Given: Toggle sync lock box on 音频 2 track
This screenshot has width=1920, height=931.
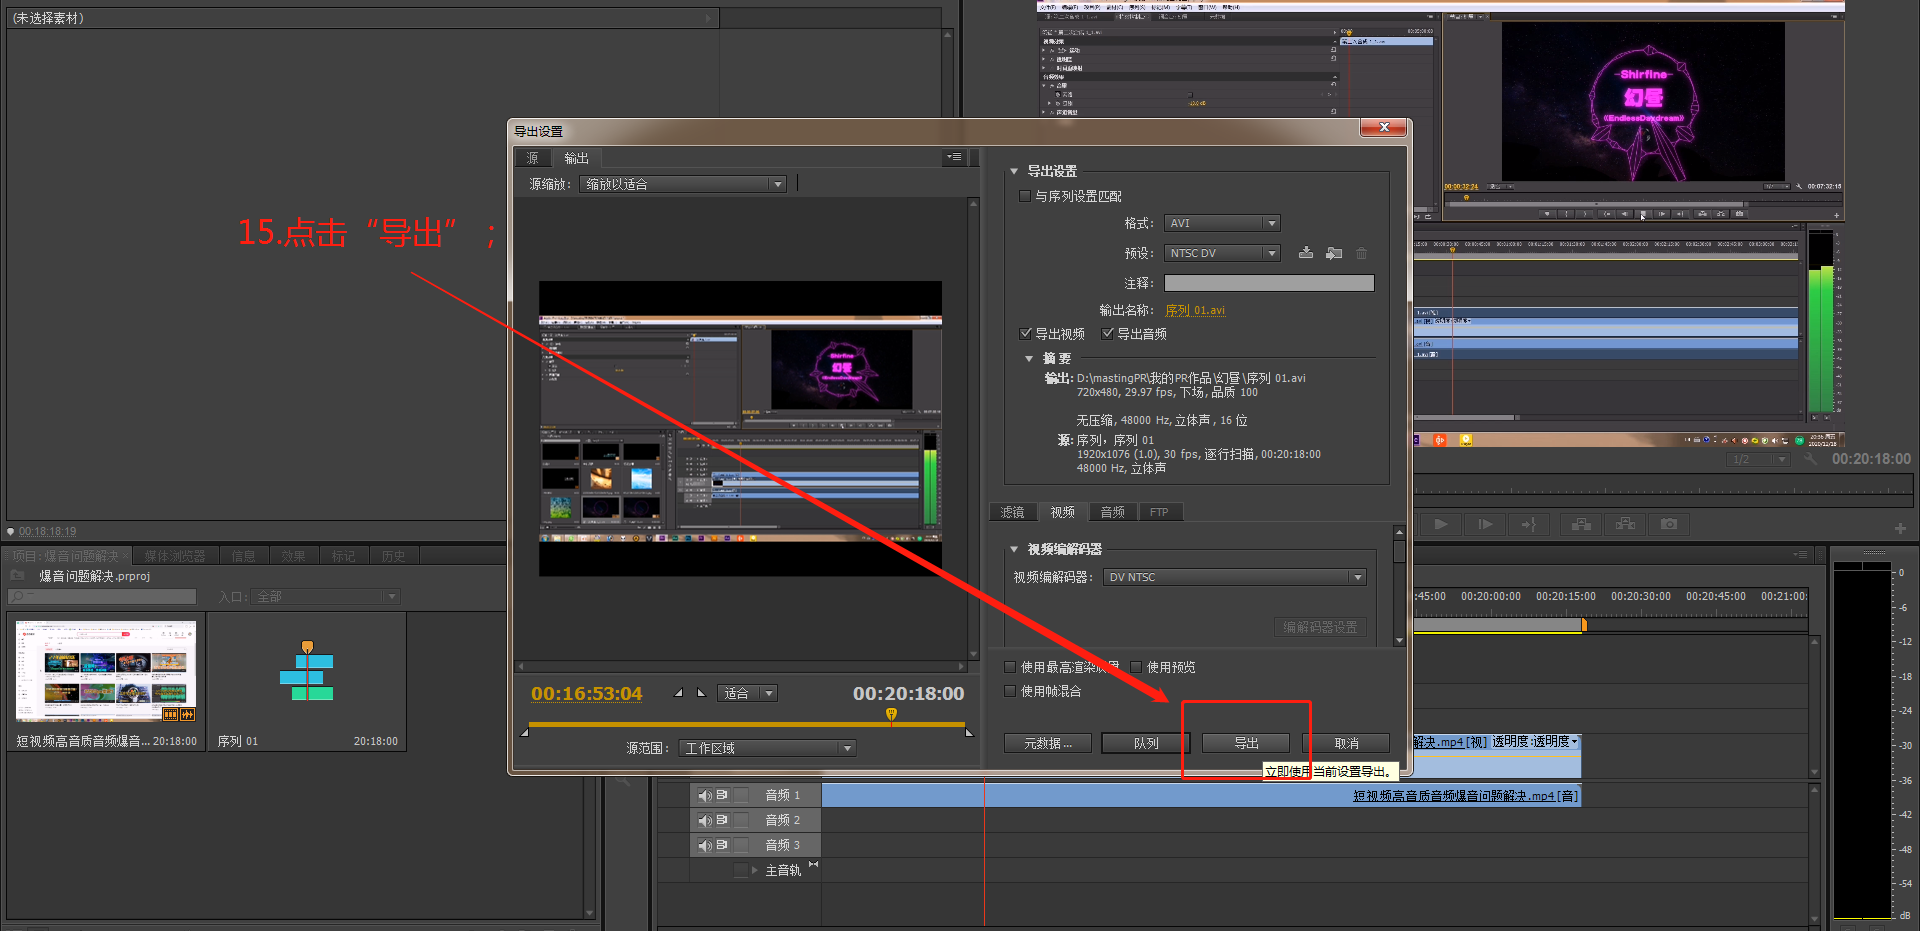Looking at the screenshot, I should (x=741, y=820).
